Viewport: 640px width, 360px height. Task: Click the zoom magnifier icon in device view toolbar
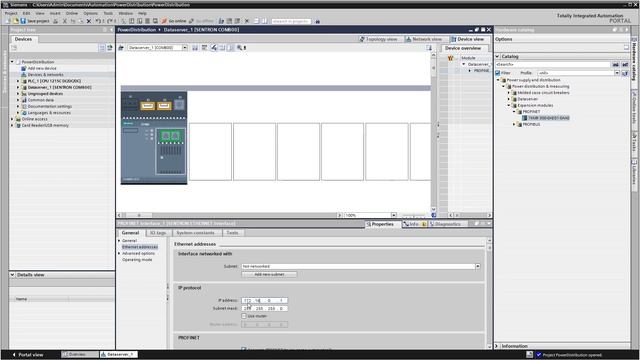pos(240,48)
